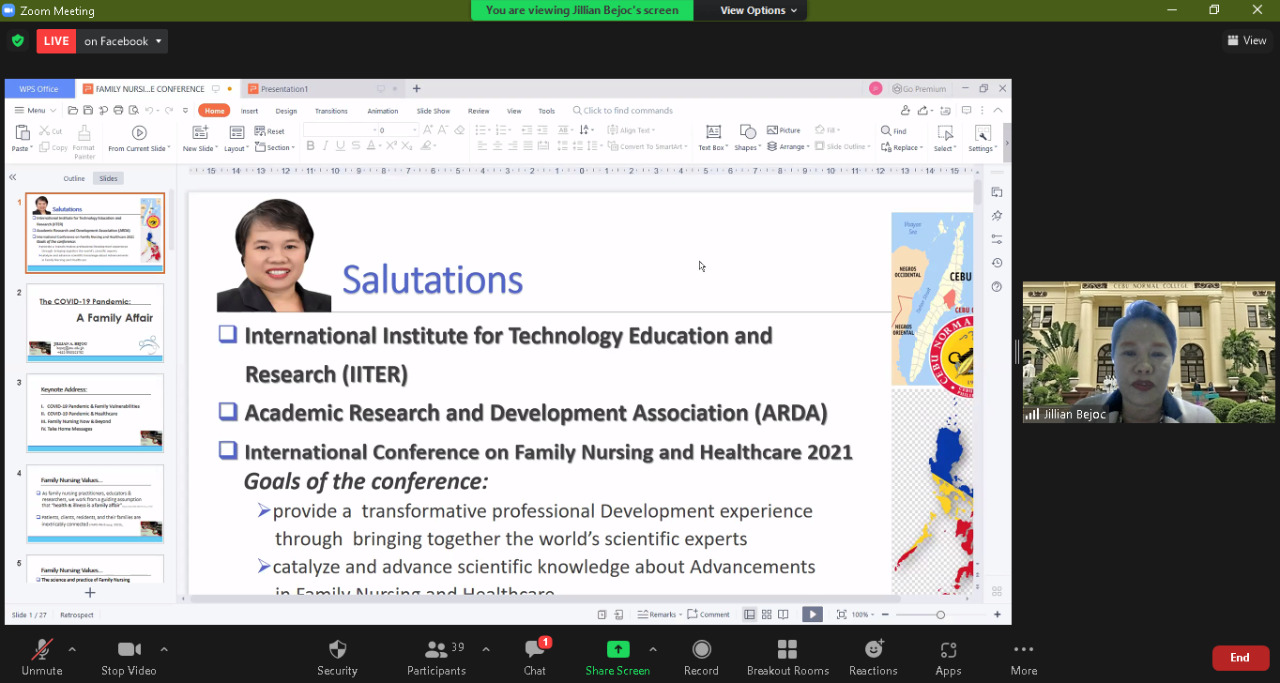
Task: Click the Find button
Action: point(894,131)
